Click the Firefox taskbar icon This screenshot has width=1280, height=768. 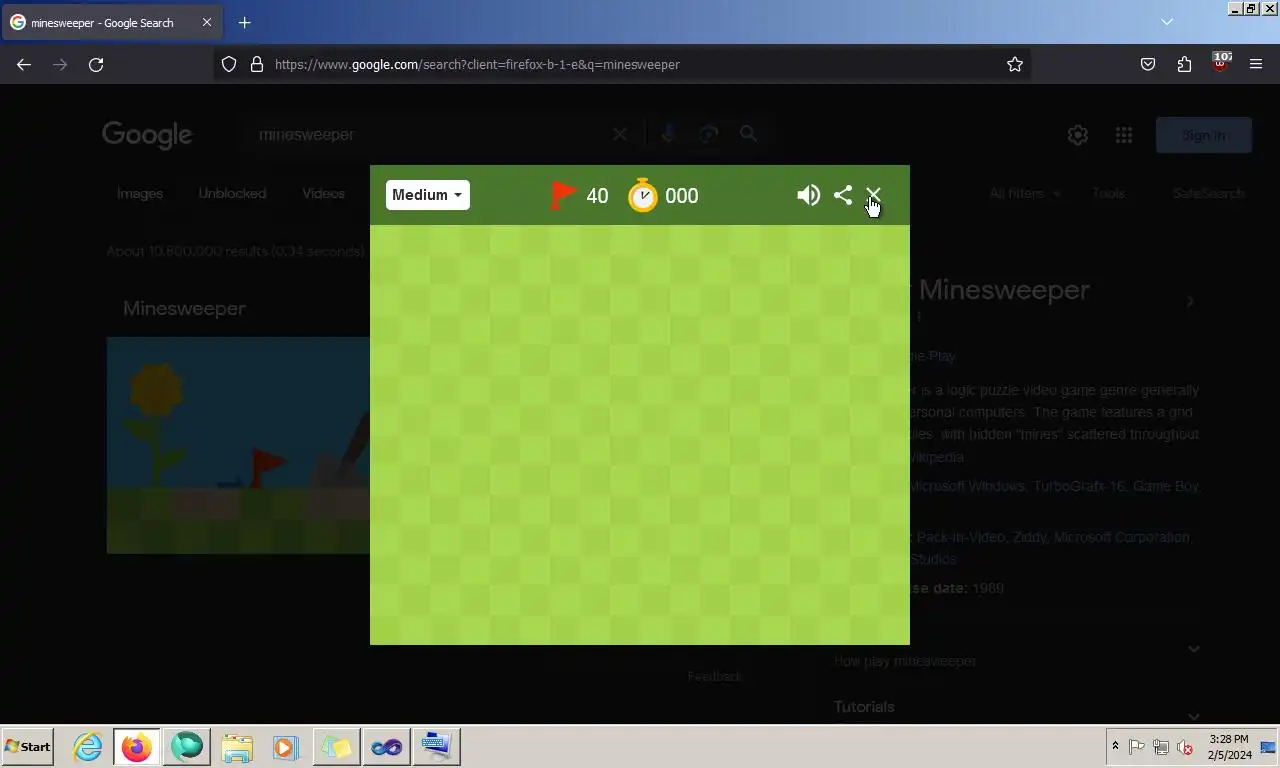(136, 747)
